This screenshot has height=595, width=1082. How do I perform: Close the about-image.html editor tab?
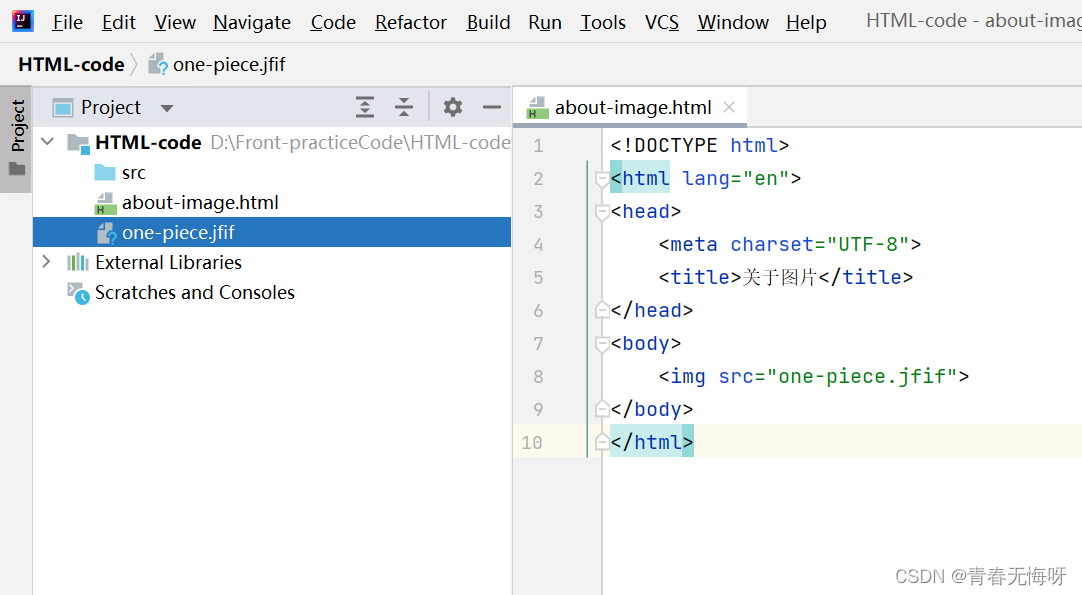[729, 107]
